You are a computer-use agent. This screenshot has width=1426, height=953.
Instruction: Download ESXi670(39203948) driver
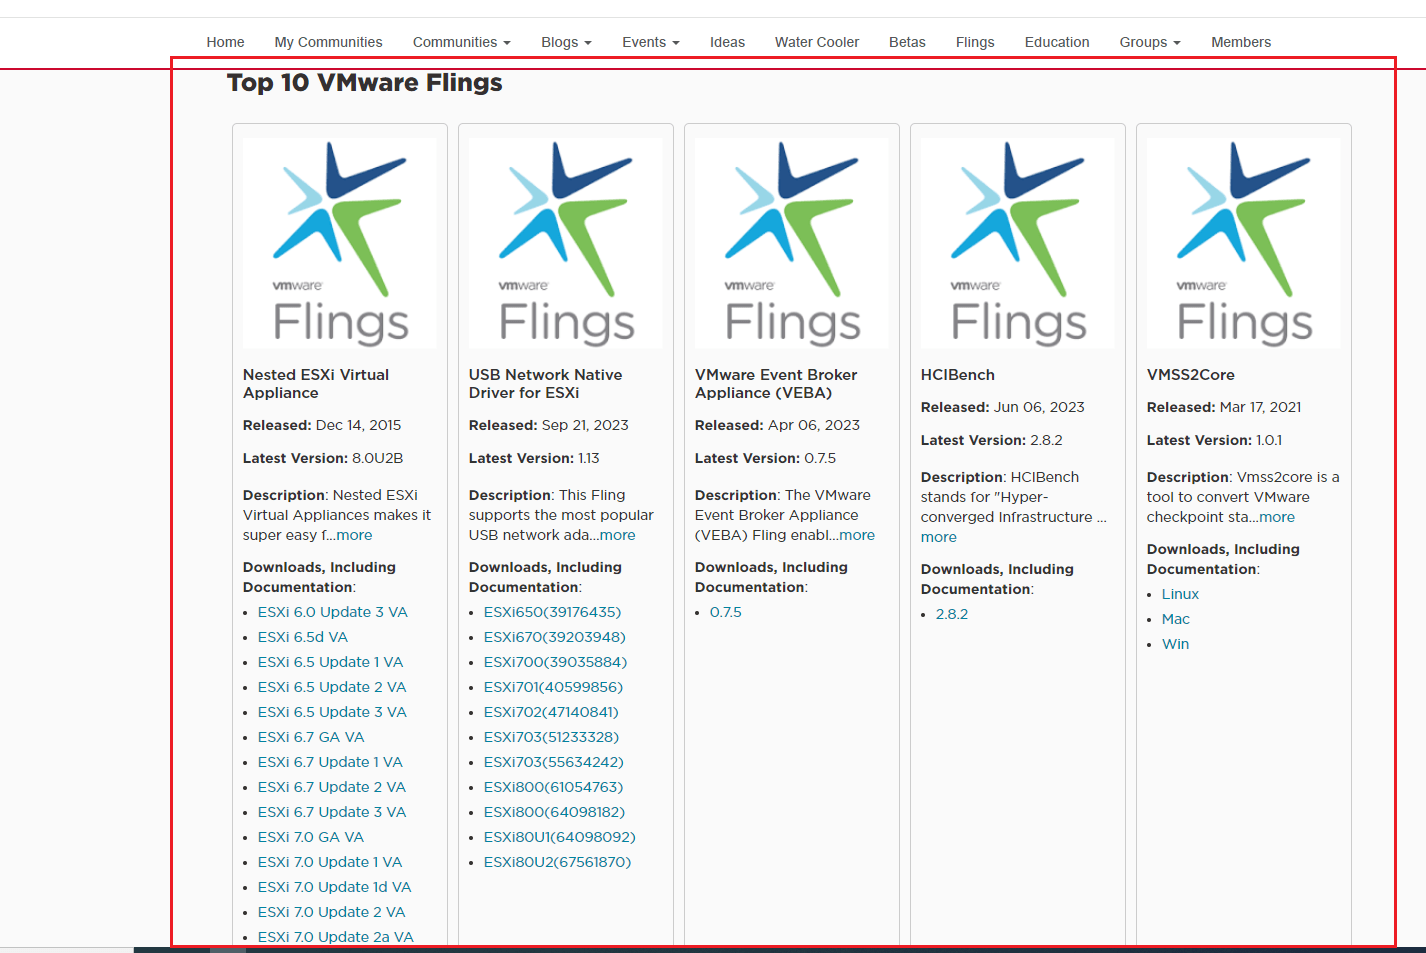[x=555, y=637]
